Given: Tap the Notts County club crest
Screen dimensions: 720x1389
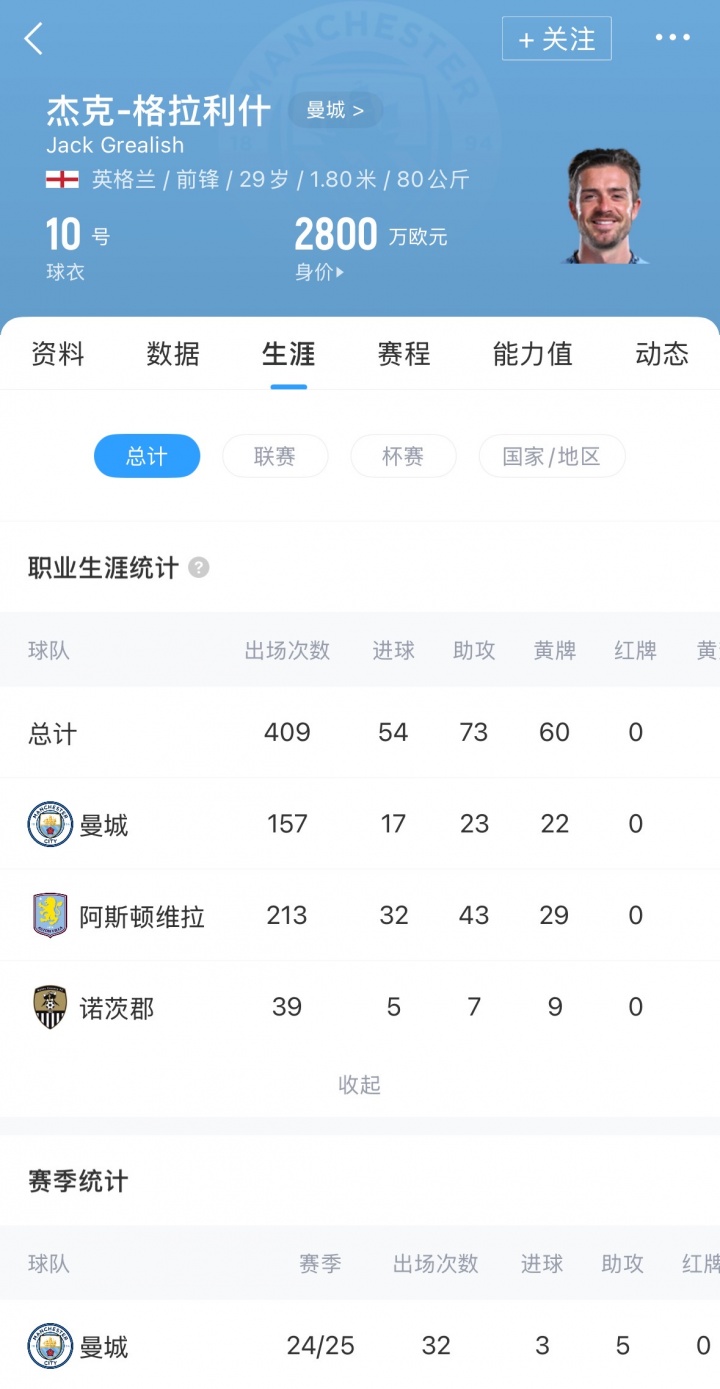Looking at the screenshot, I should pos(50,1007).
